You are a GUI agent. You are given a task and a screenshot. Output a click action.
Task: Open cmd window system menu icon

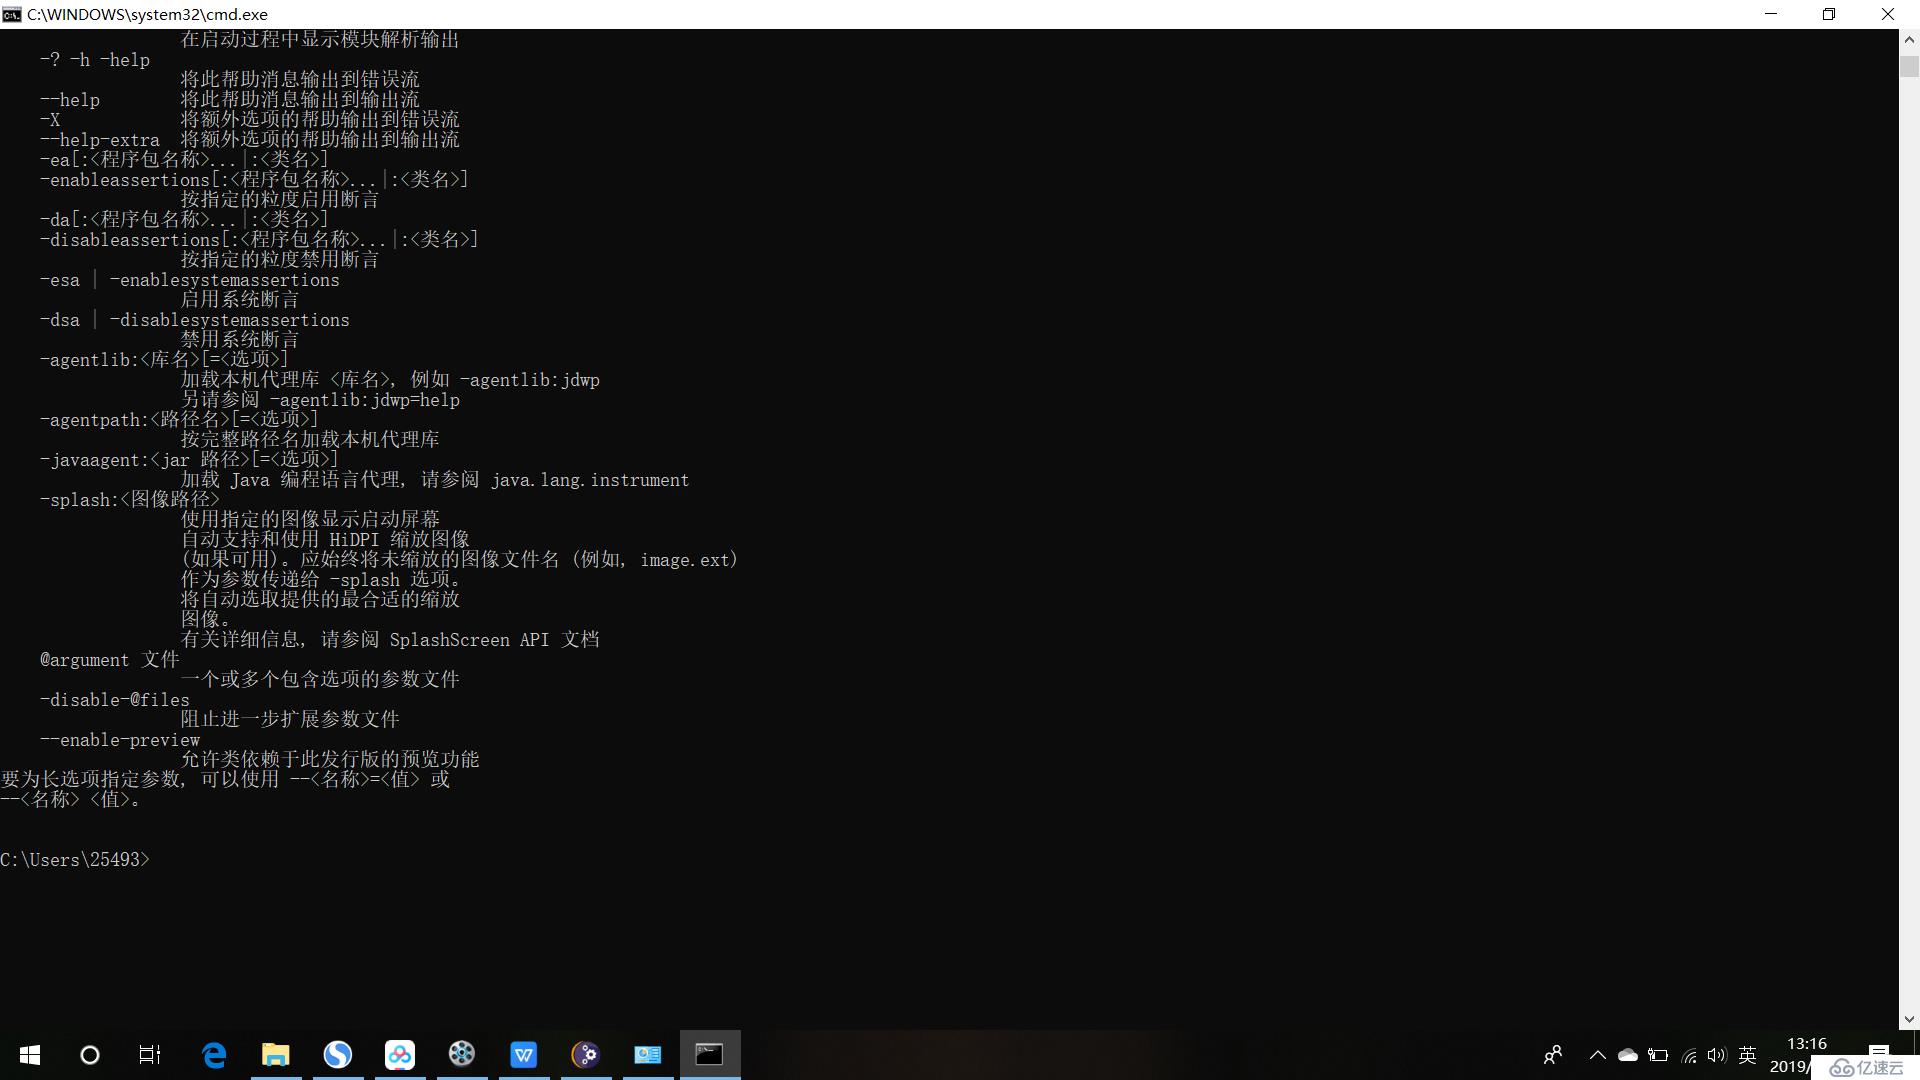pos(12,14)
